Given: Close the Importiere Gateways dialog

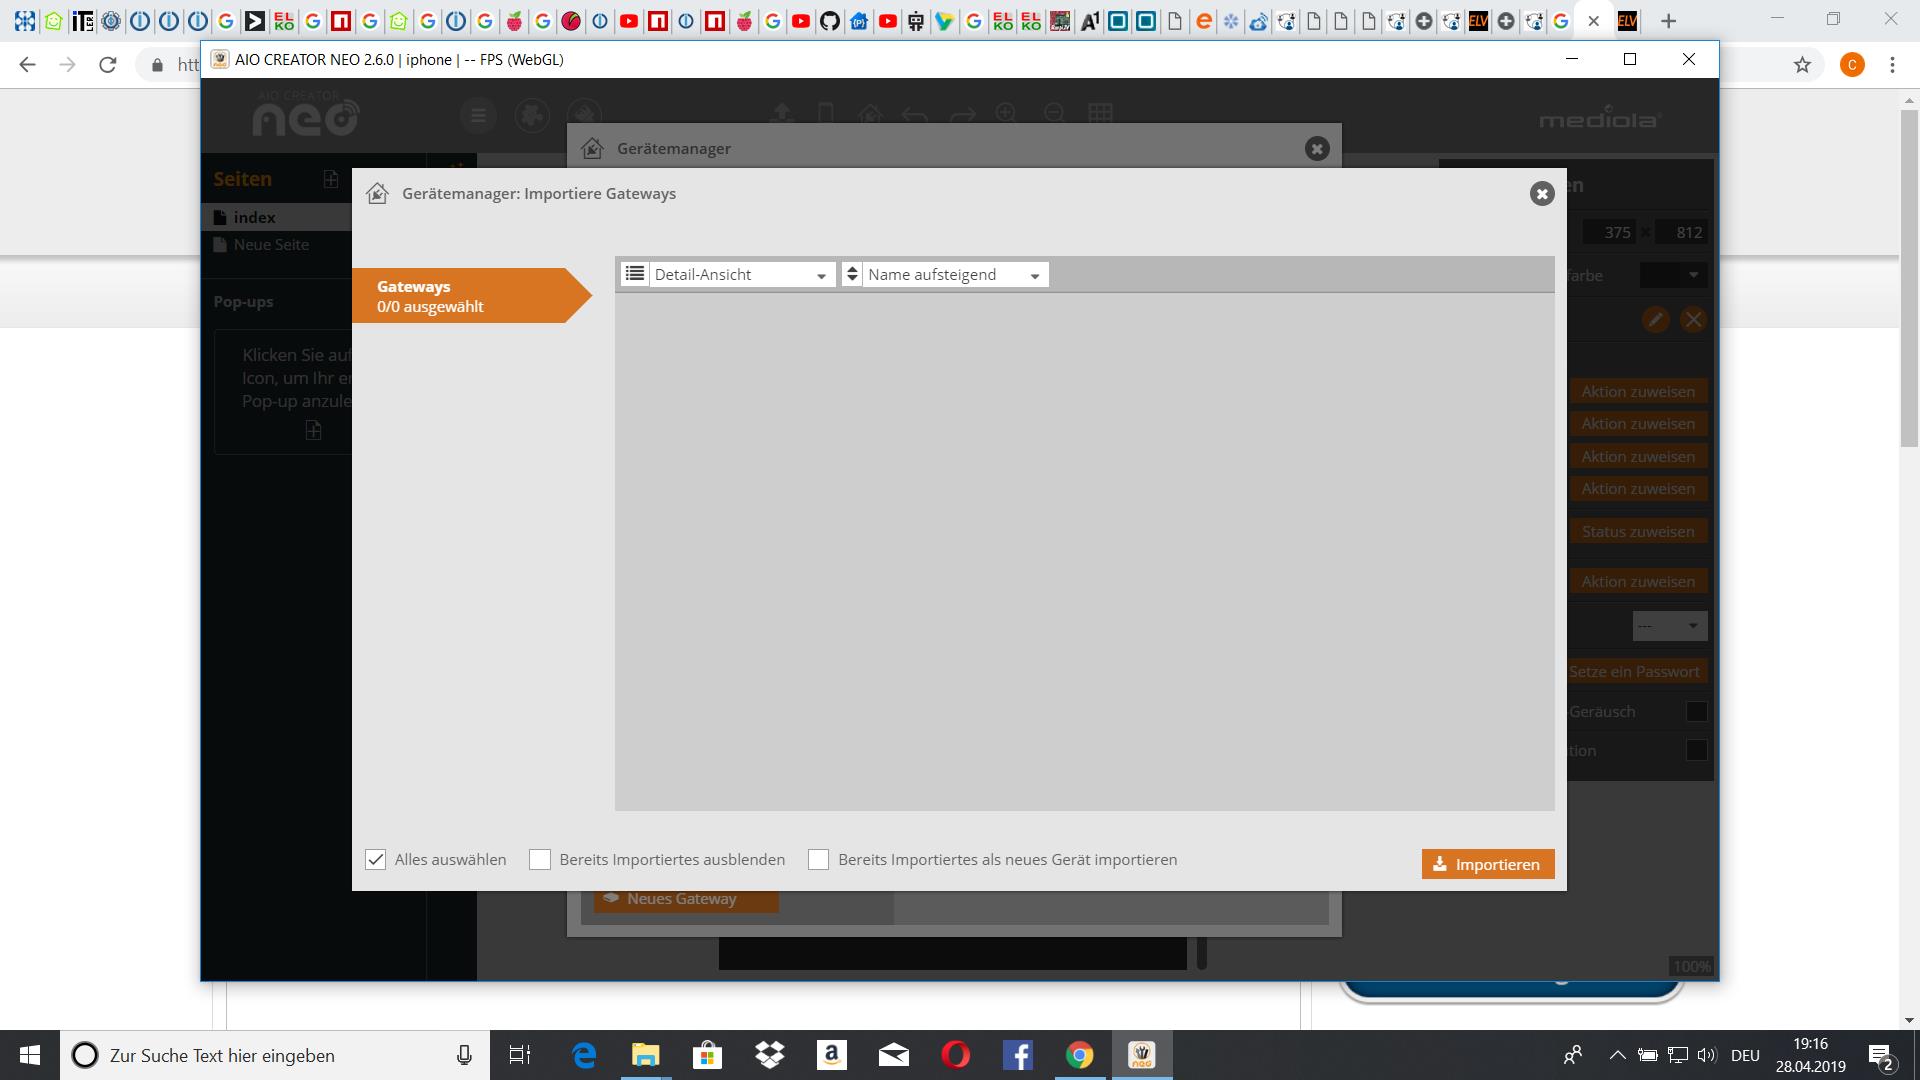Looking at the screenshot, I should 1541,194.
